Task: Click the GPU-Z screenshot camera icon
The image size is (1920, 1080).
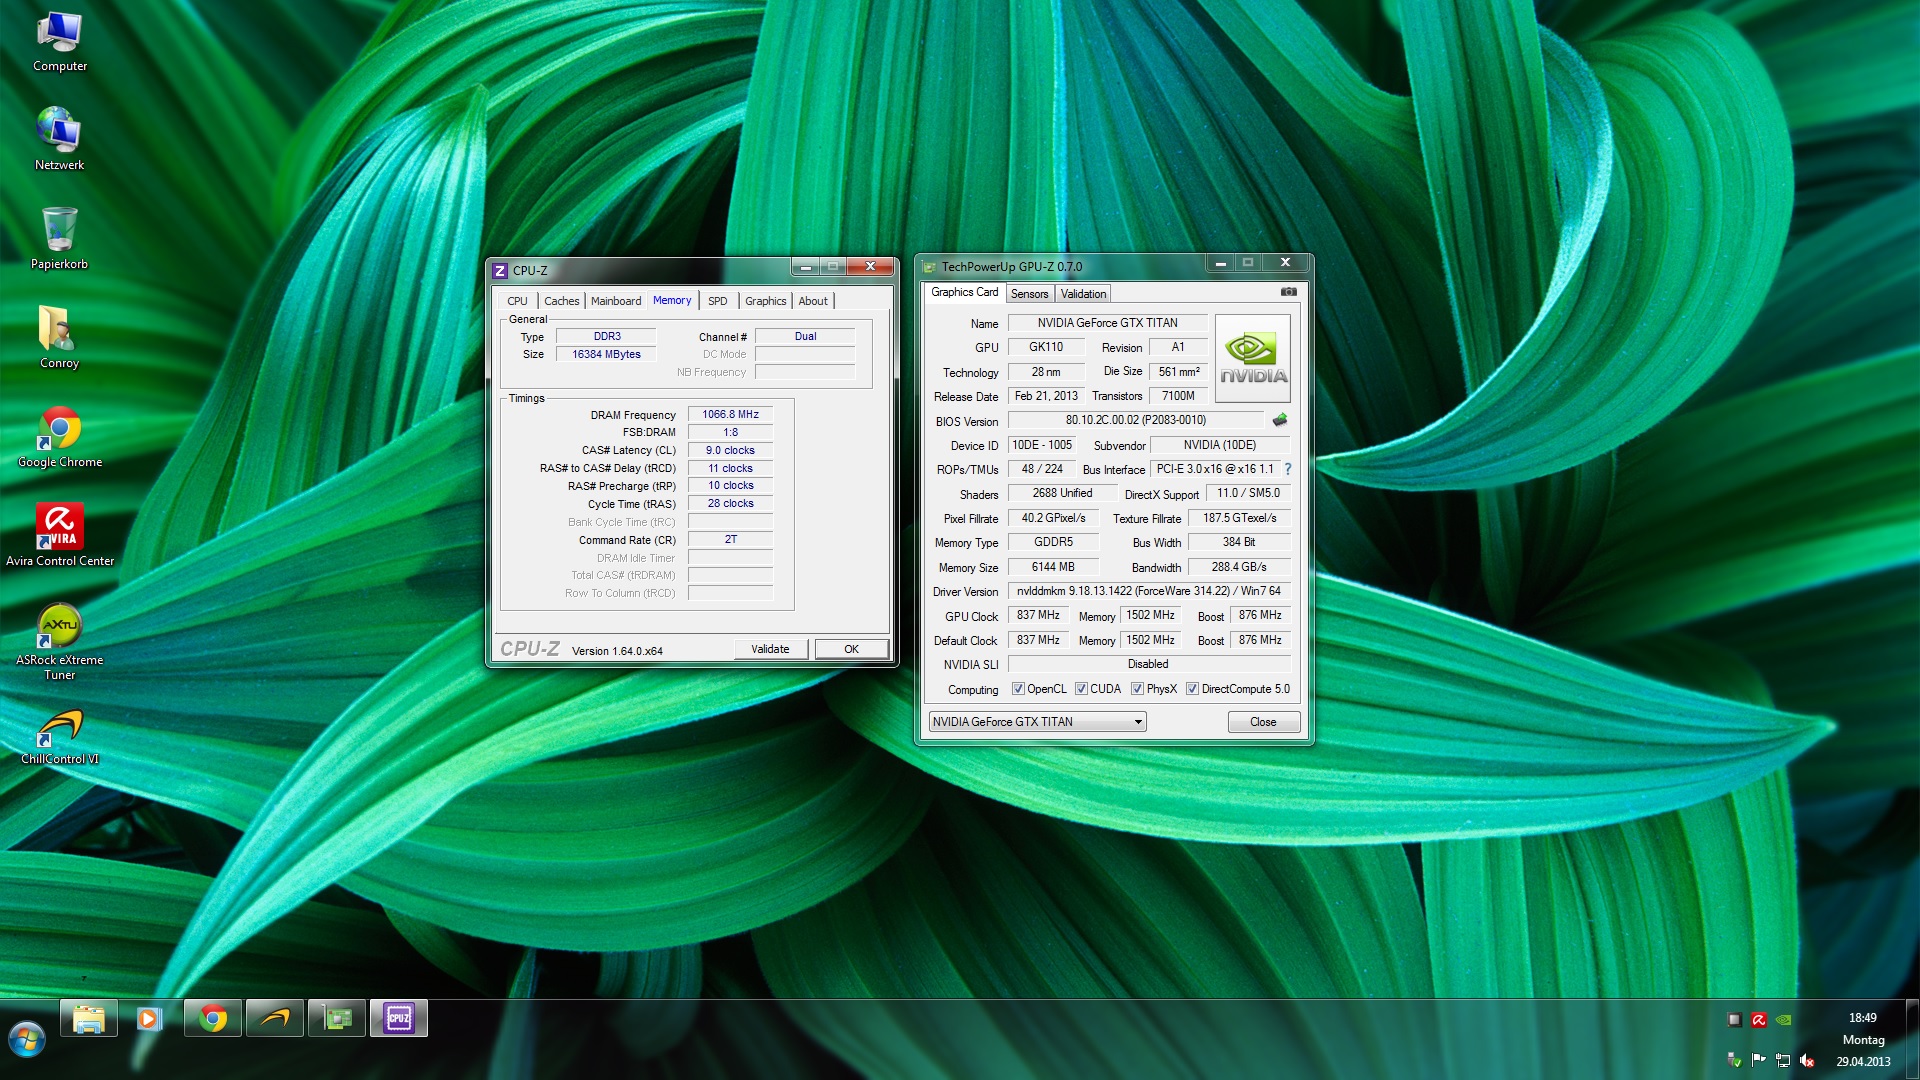Action: (x=1288, y=292)
